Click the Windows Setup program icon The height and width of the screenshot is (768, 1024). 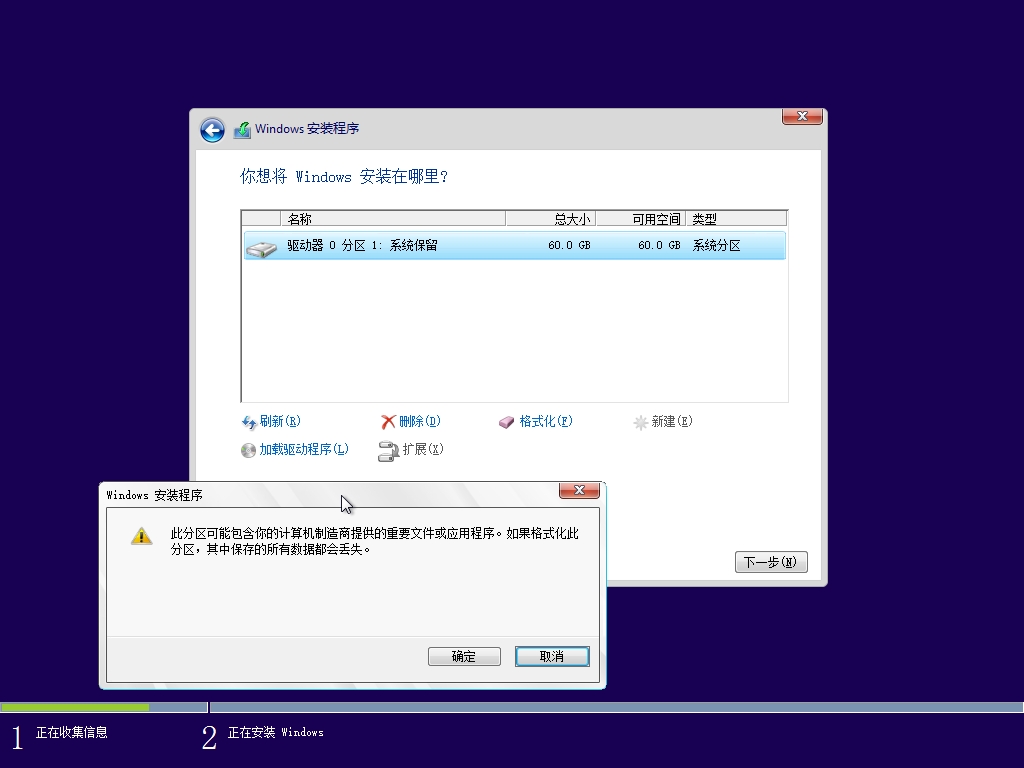(242, 129)
